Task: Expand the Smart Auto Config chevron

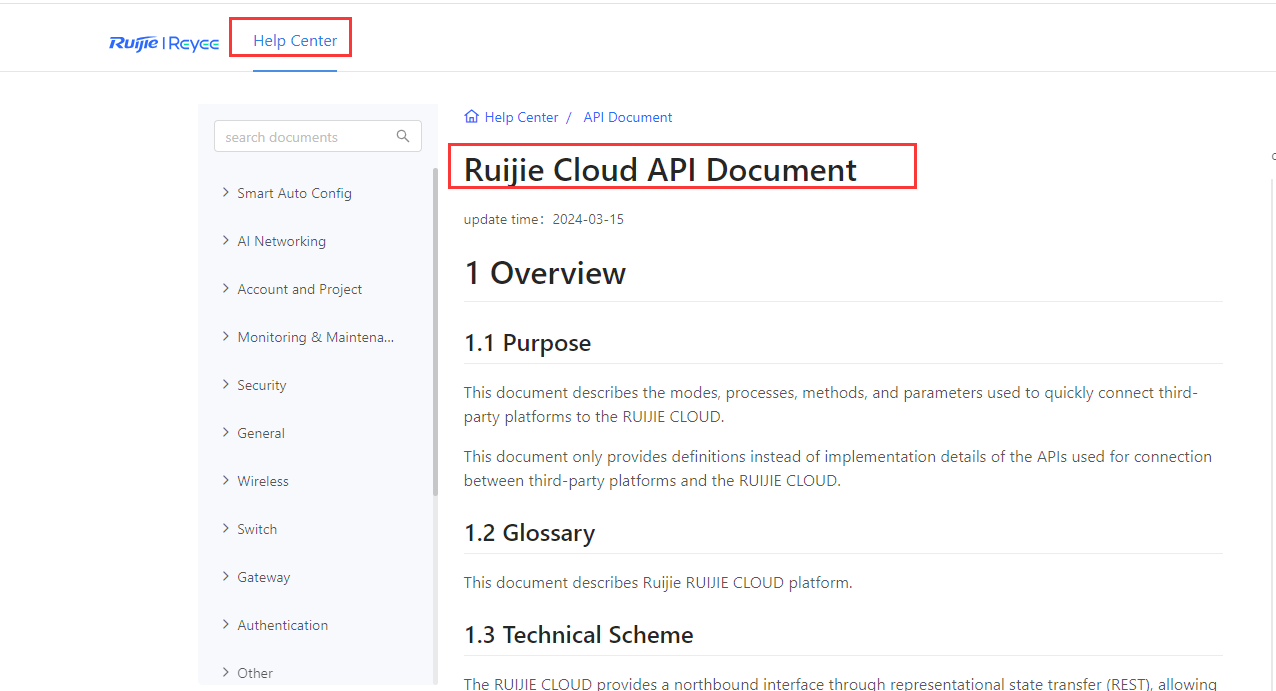Action: tap(226, 193)
